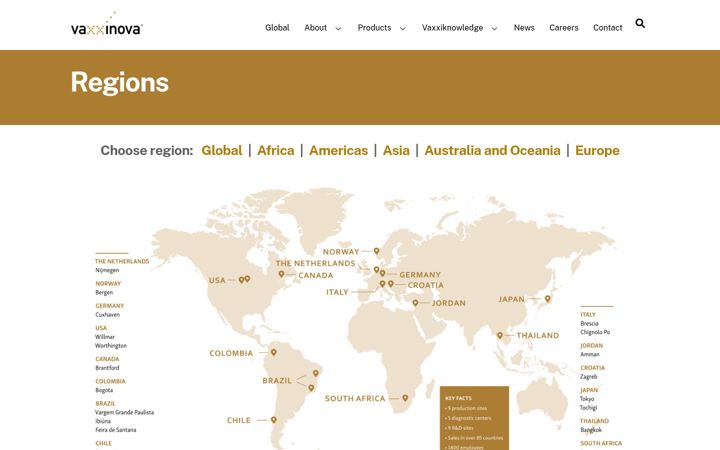
Task: Go to Vaxxinova logo homepage
Action: [107, 23]
